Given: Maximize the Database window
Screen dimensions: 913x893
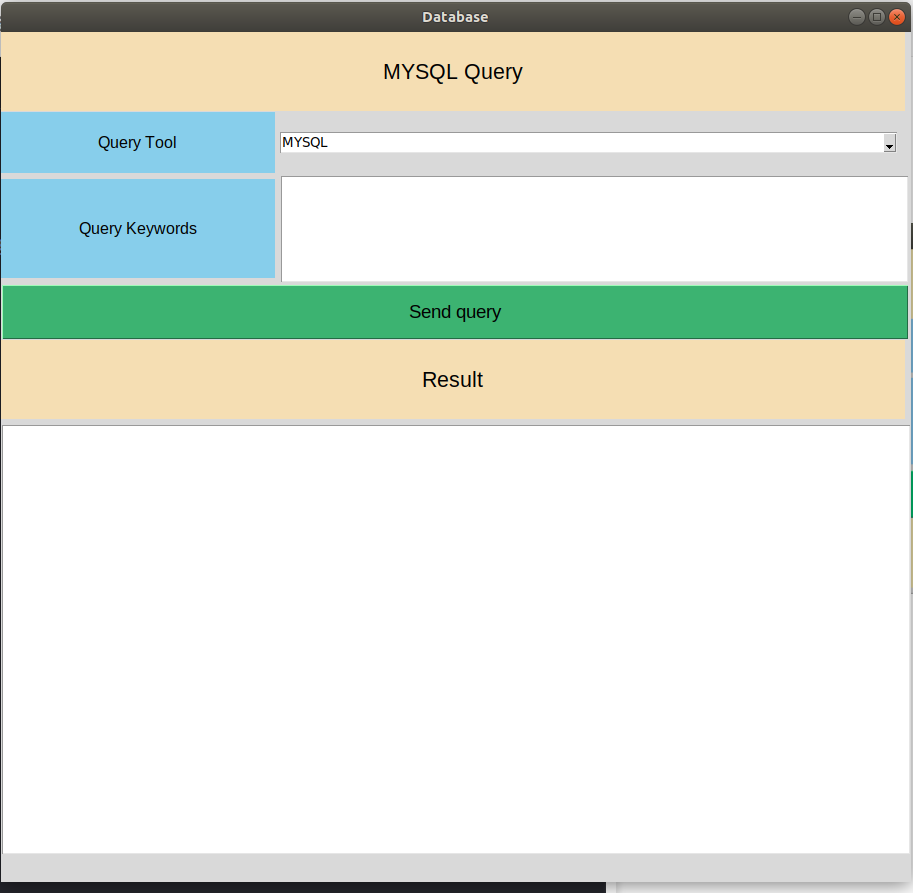Looking at the screenshot, I should (x=877, y=17).
